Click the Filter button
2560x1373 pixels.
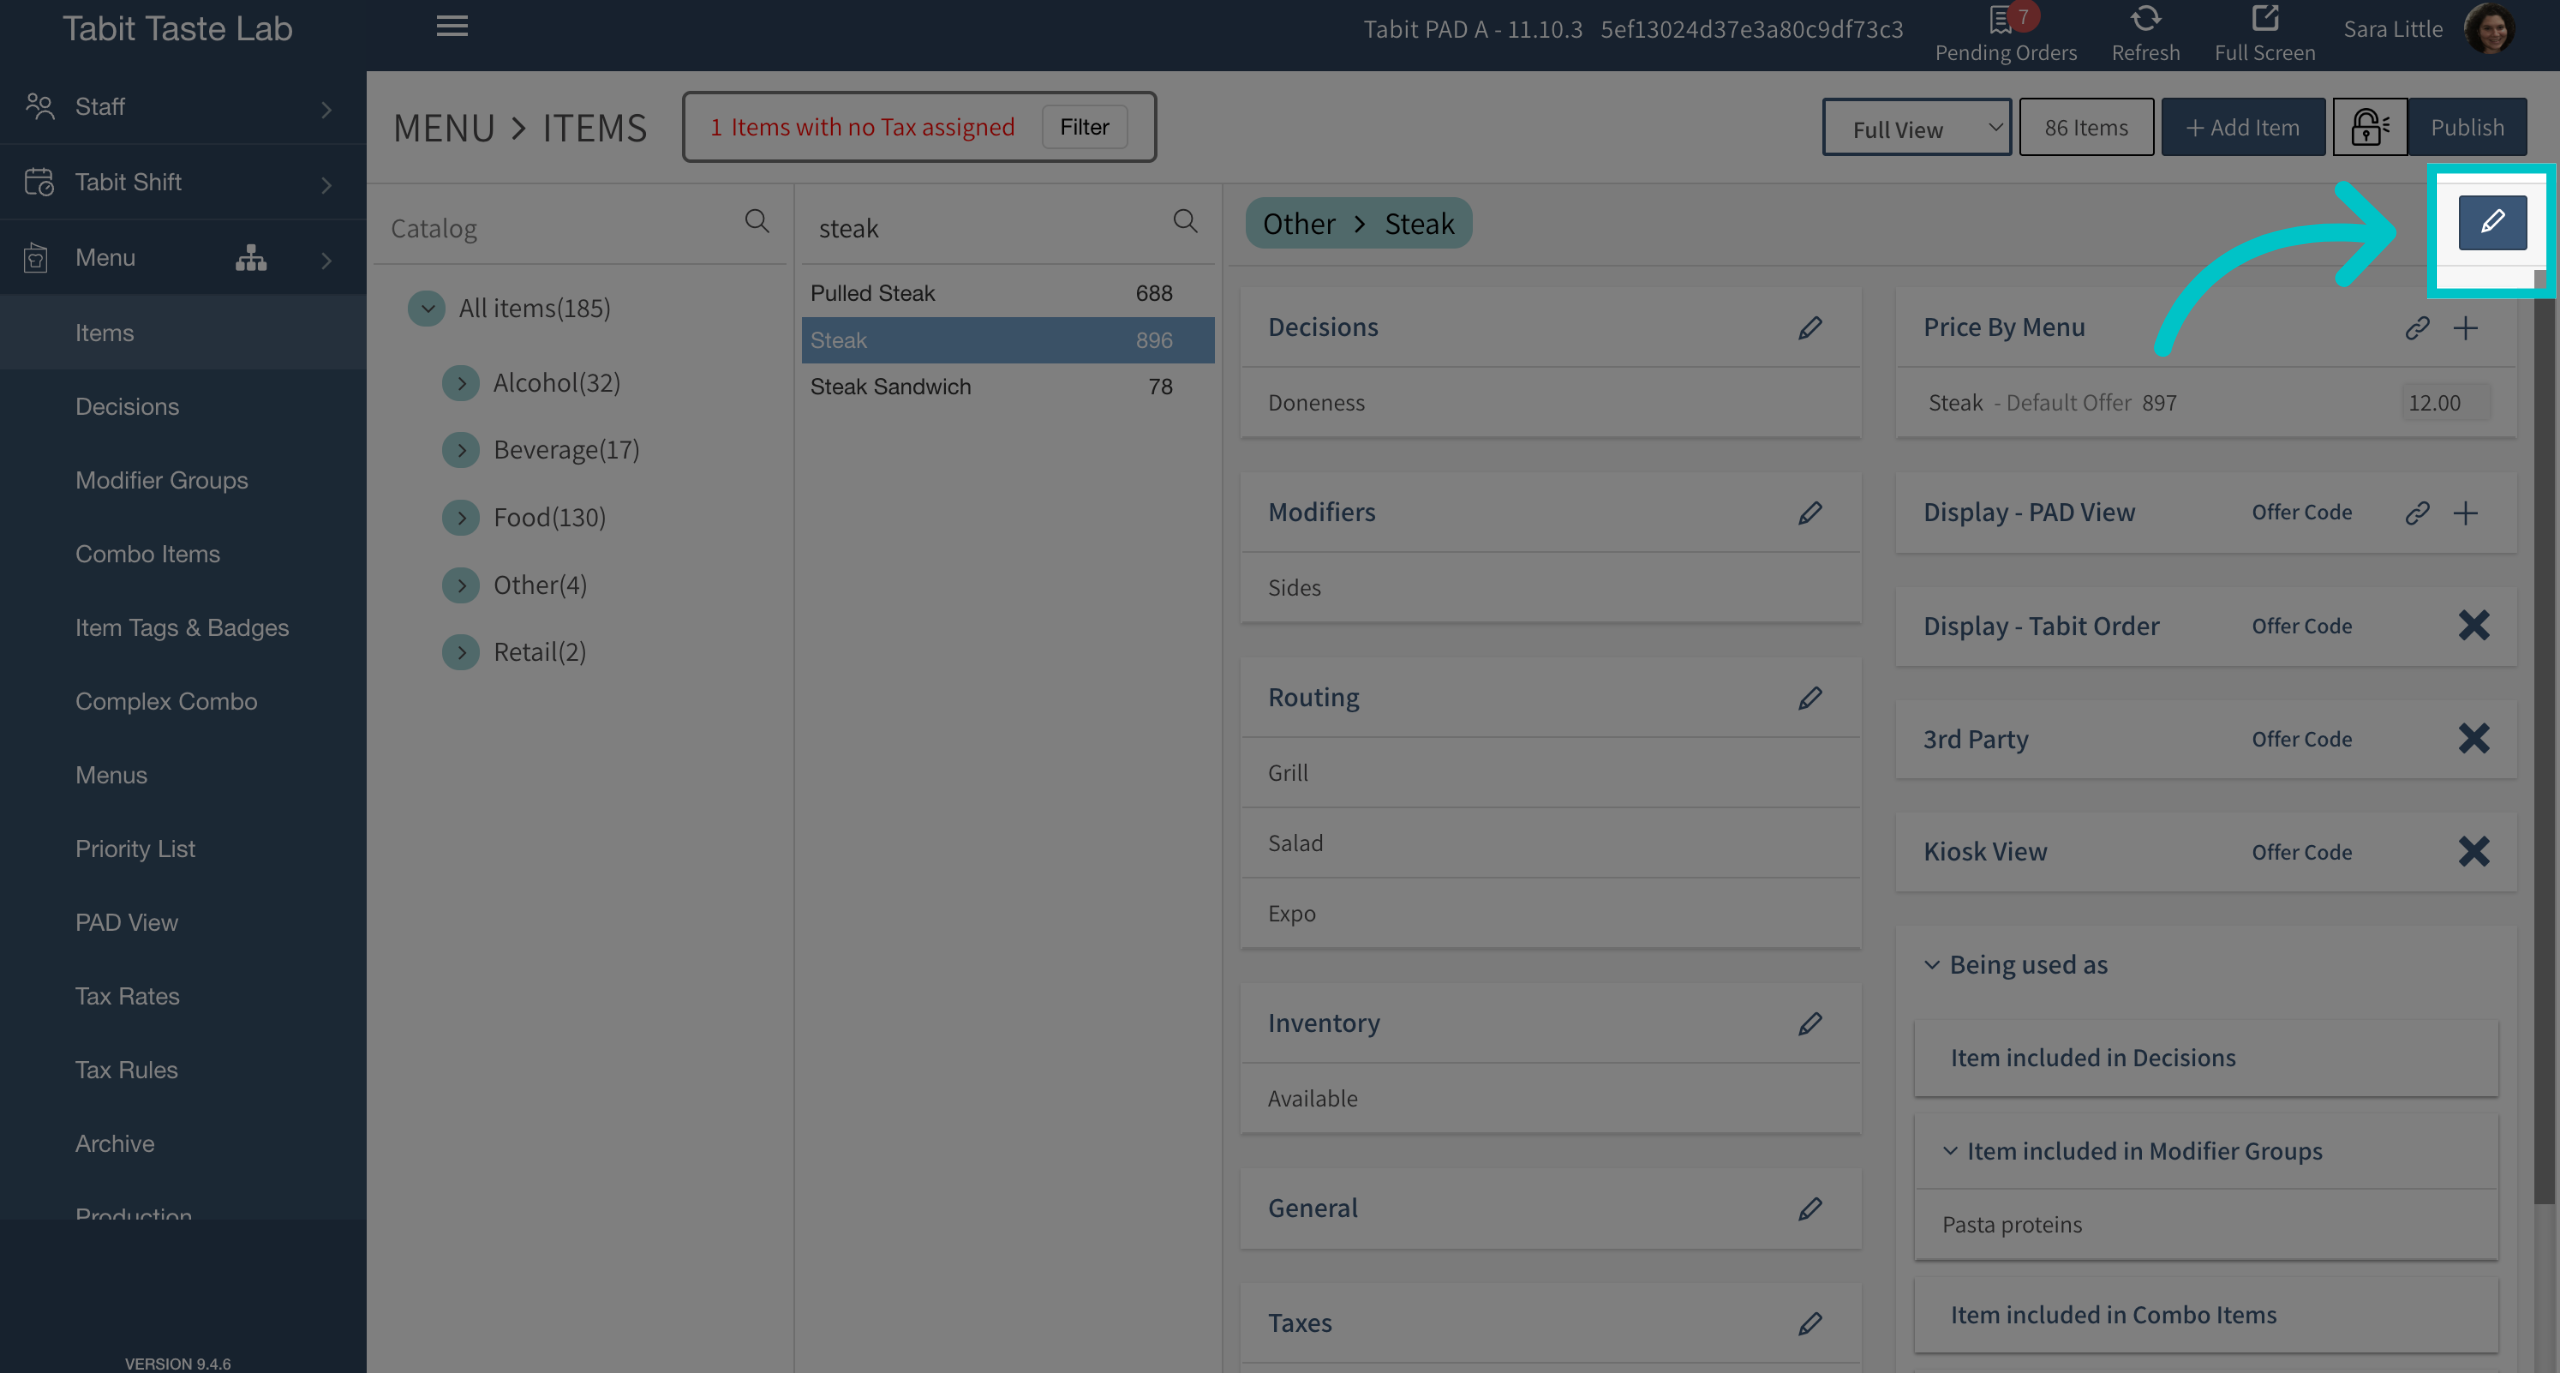coord(1084,127)
